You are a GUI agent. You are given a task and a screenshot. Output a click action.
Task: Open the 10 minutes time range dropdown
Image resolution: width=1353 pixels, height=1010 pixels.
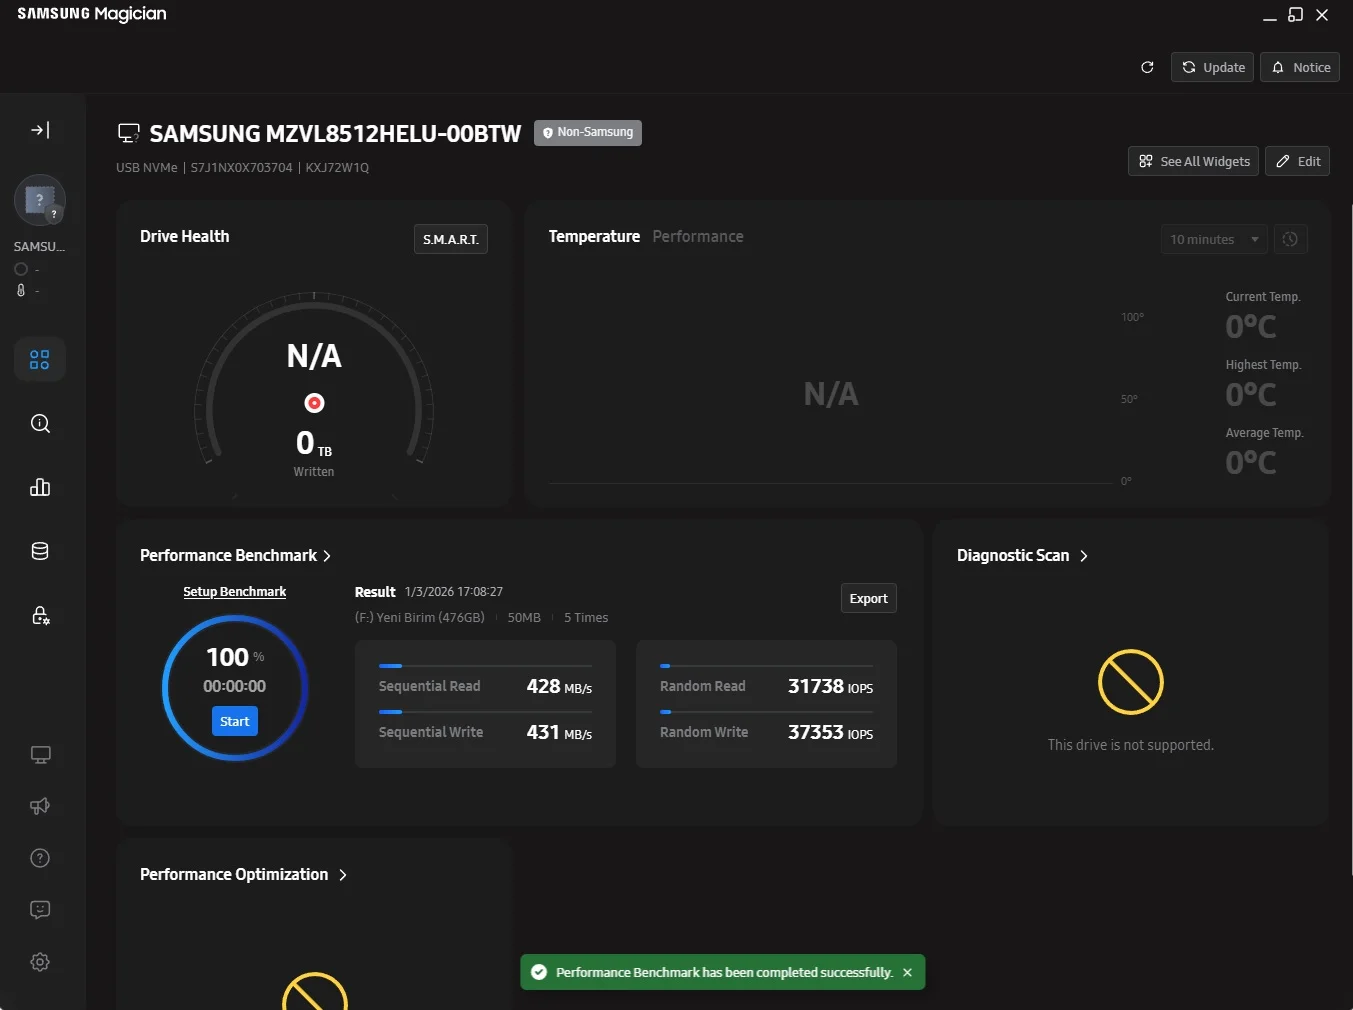coord(1214,239)
